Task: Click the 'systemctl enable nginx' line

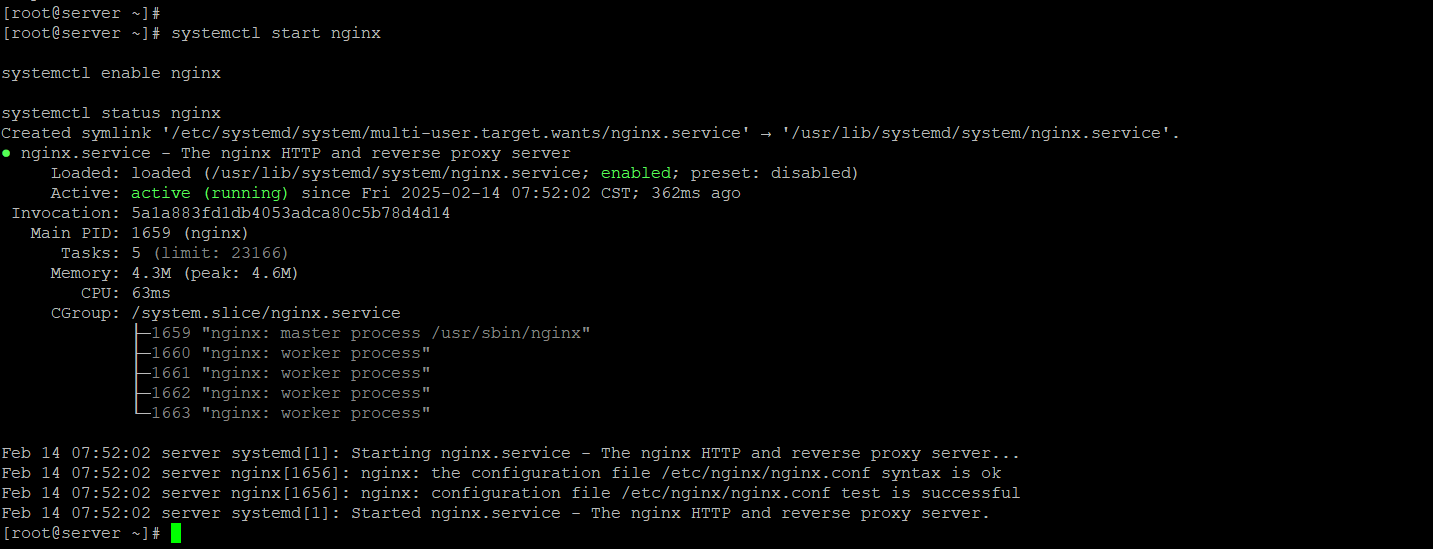Action: [x=111, y=73]
